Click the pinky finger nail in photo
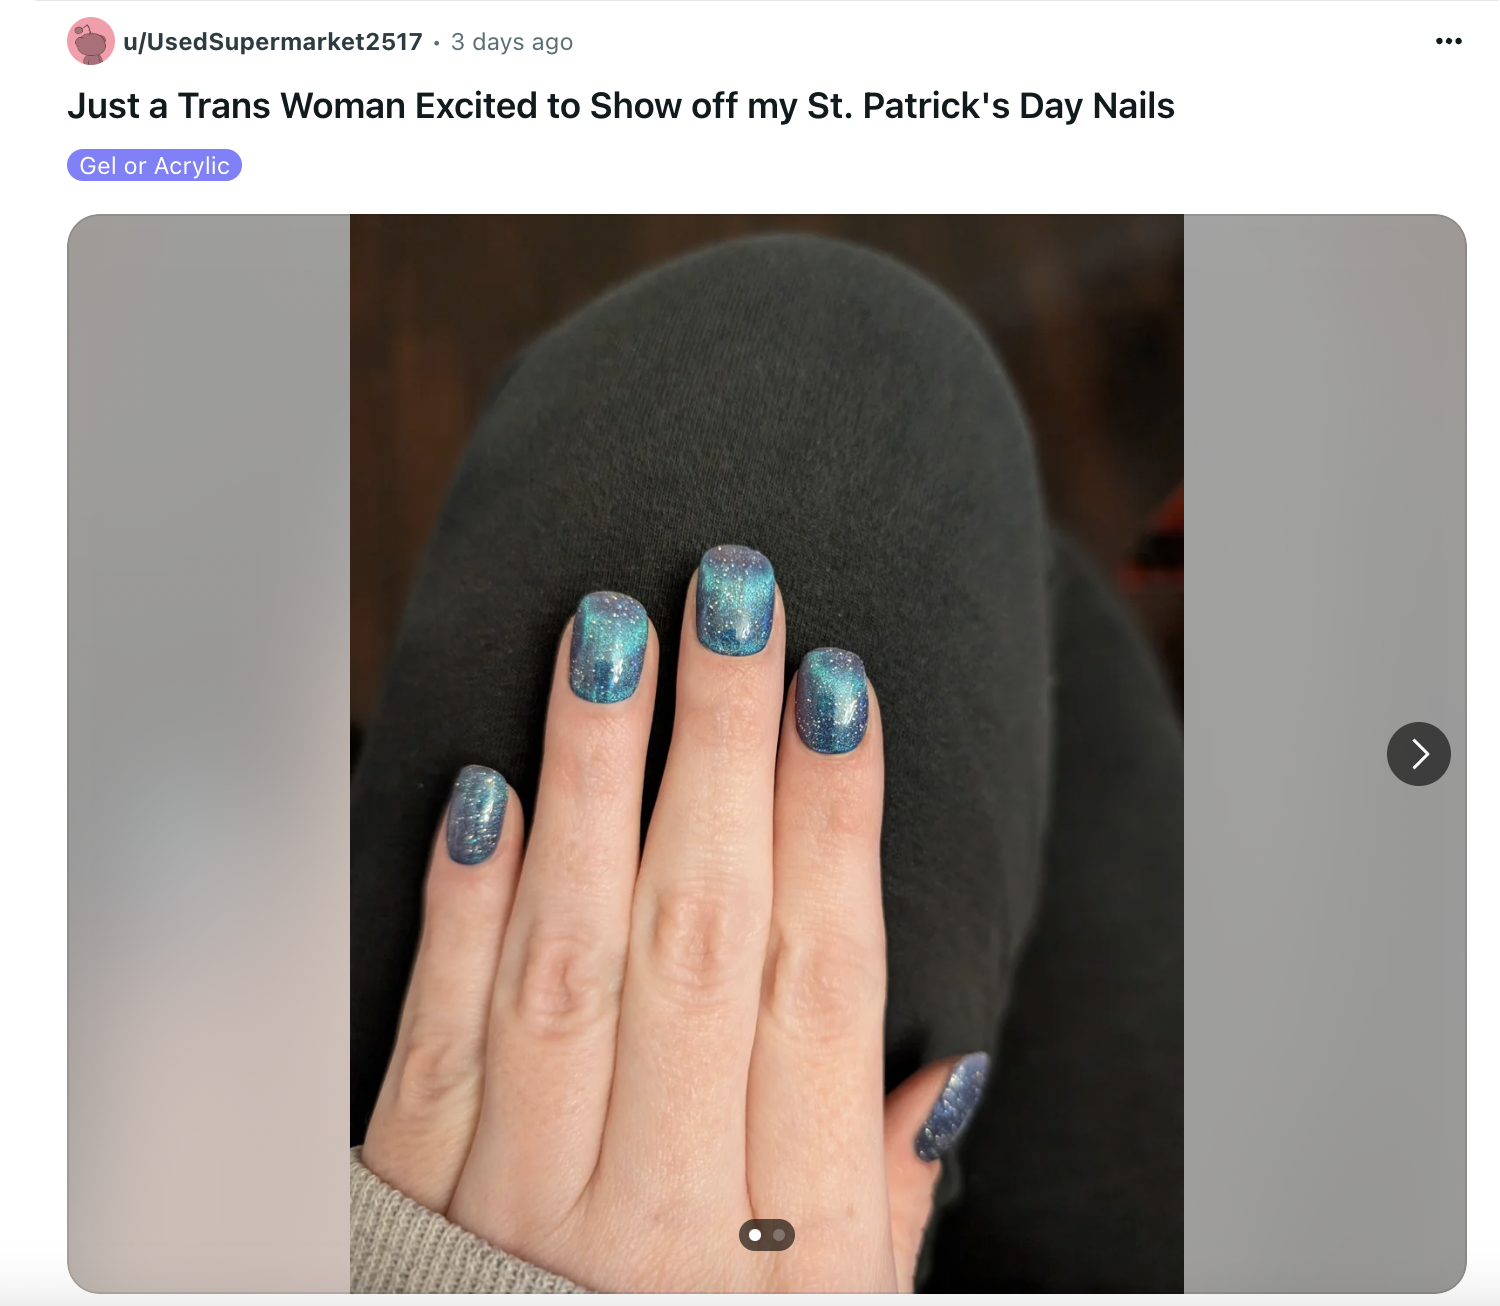 (x=477, y=815)
